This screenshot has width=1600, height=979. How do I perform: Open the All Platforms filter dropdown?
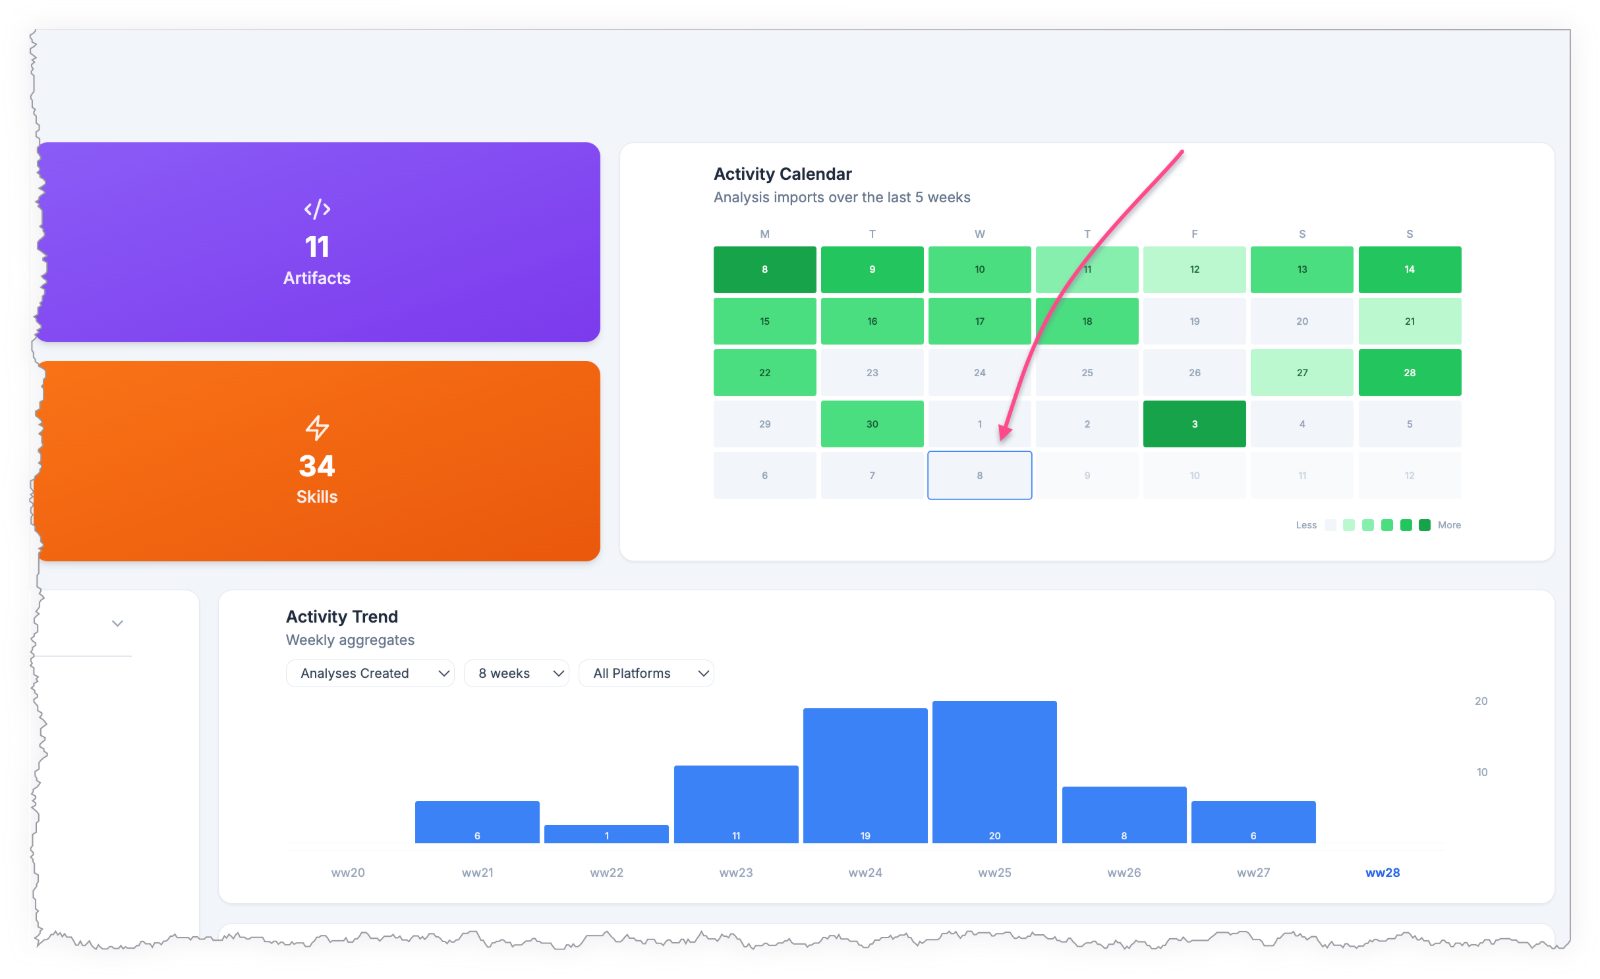pyautogui.click(x=646, y=673)
